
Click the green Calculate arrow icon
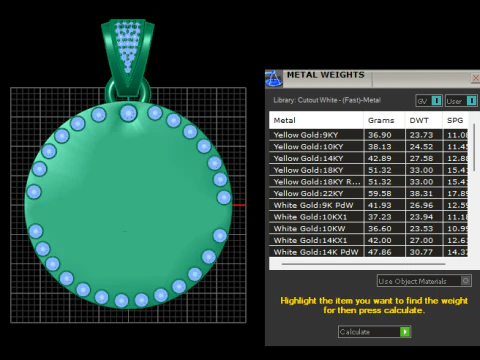(405, 332)
